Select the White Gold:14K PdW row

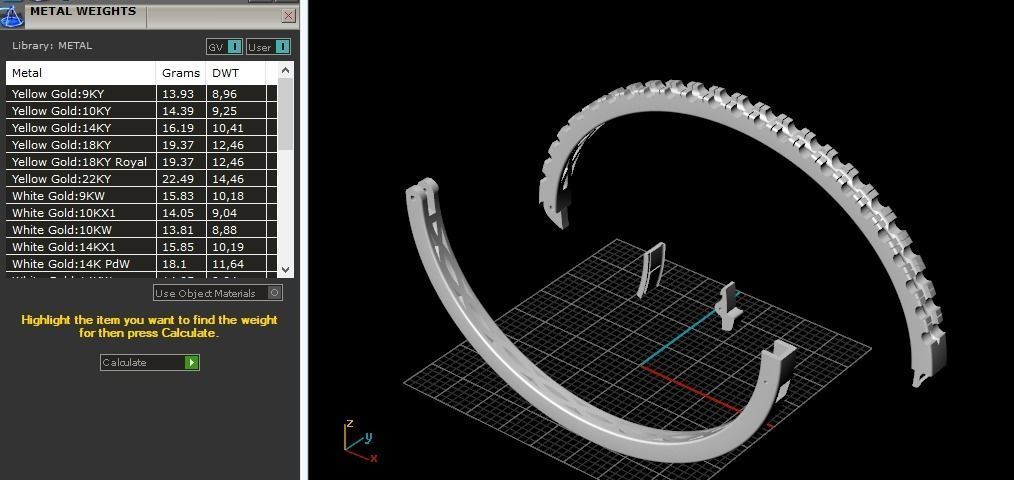(142, 263)
